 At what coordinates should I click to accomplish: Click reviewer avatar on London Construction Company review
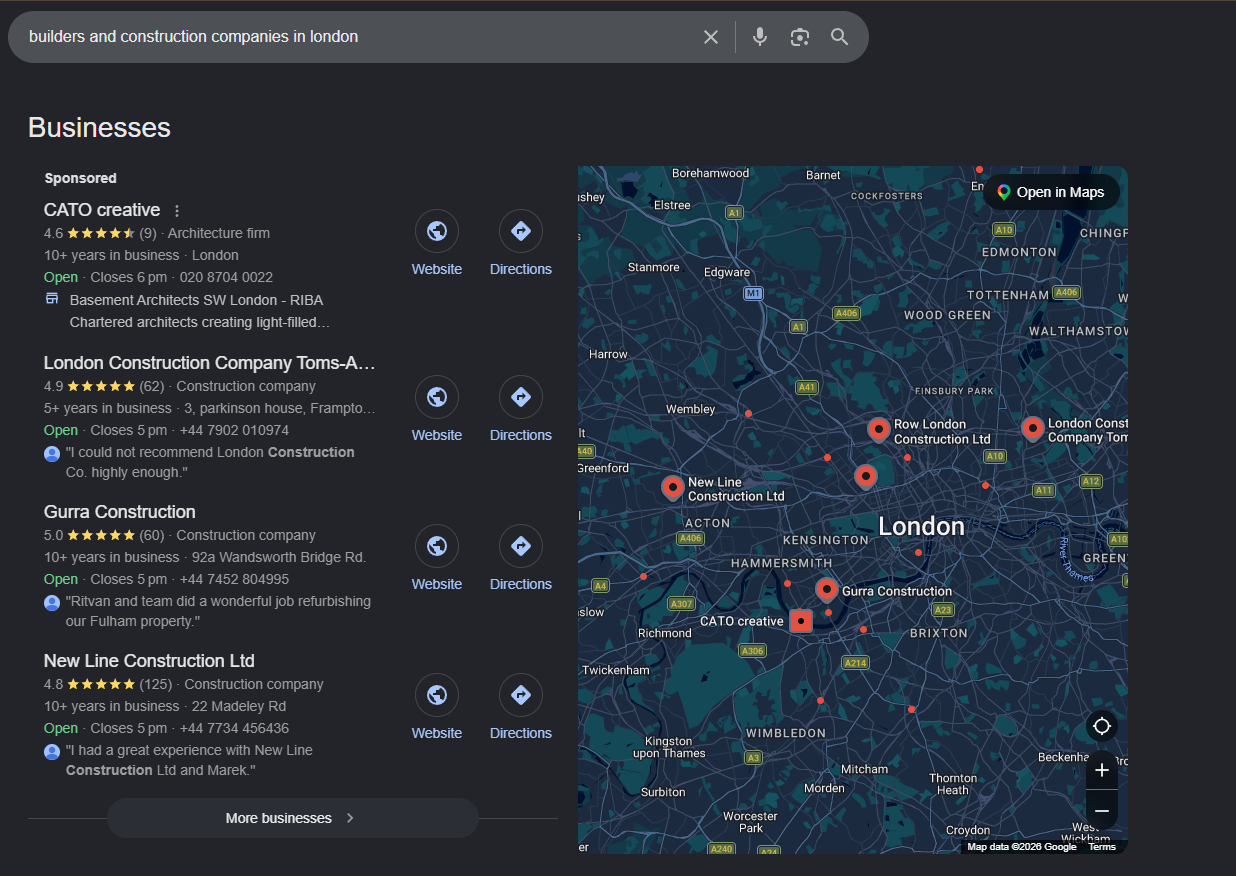[52, 453]
